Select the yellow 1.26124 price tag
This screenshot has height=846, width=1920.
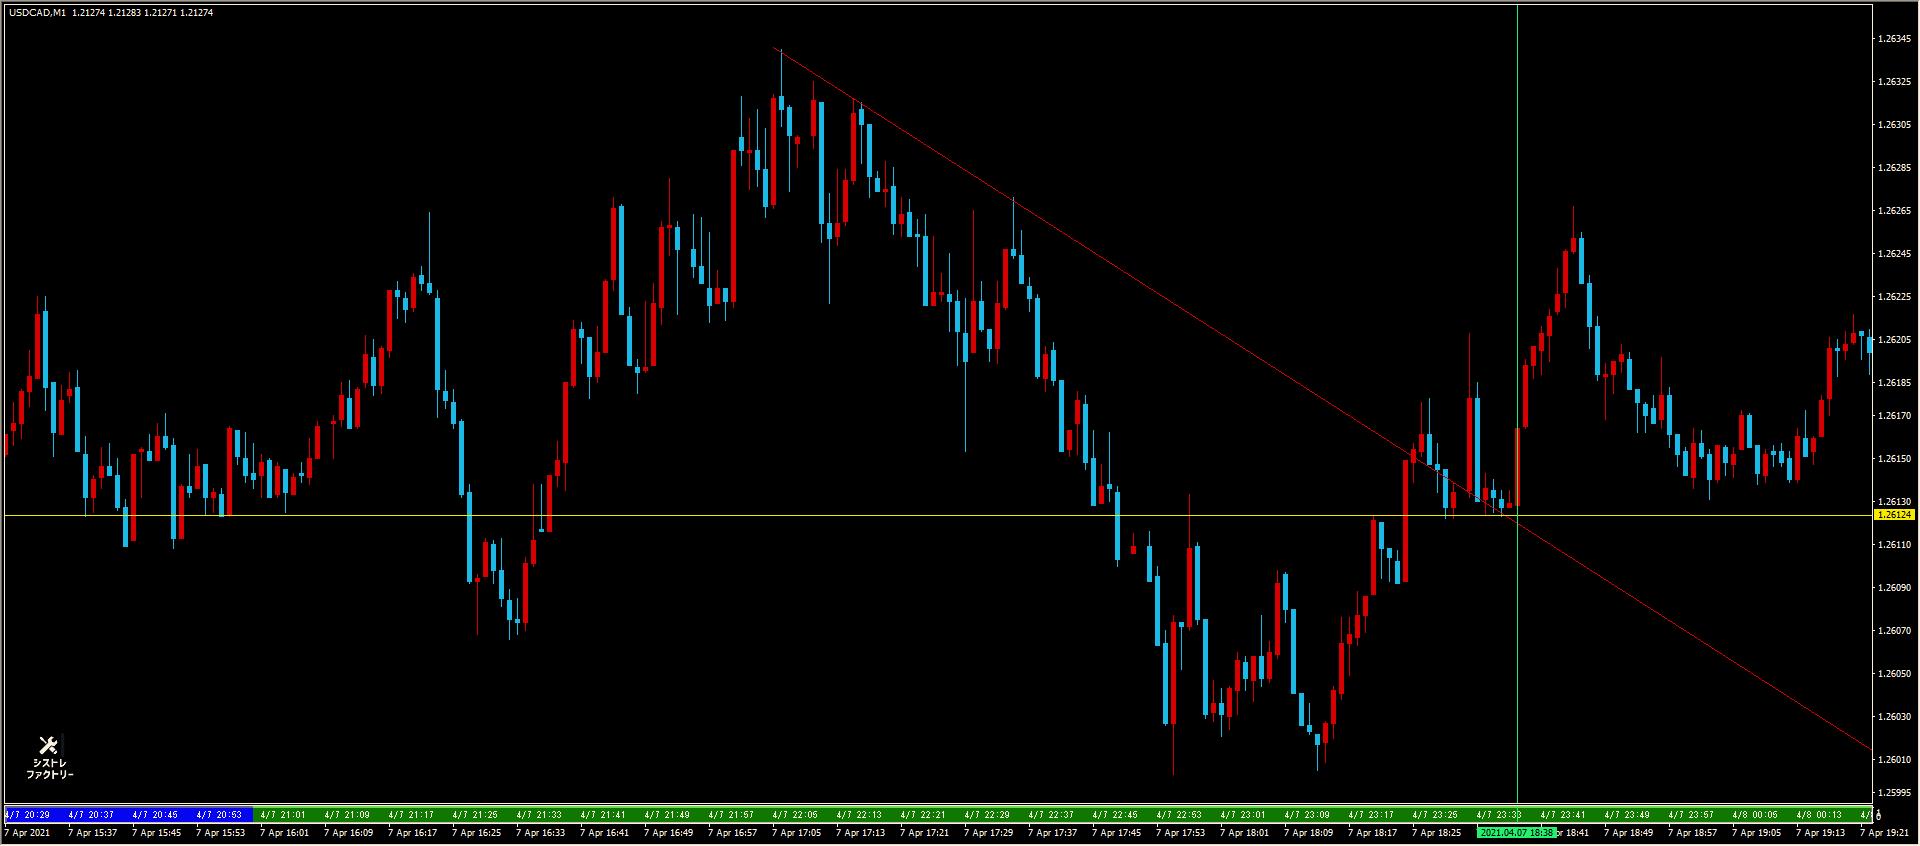click(1894, 515)
